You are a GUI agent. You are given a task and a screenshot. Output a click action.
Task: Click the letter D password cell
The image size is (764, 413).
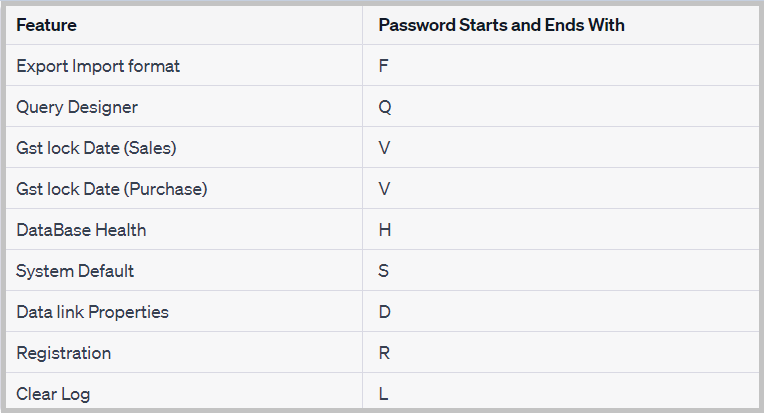click(x=384, y=312)
